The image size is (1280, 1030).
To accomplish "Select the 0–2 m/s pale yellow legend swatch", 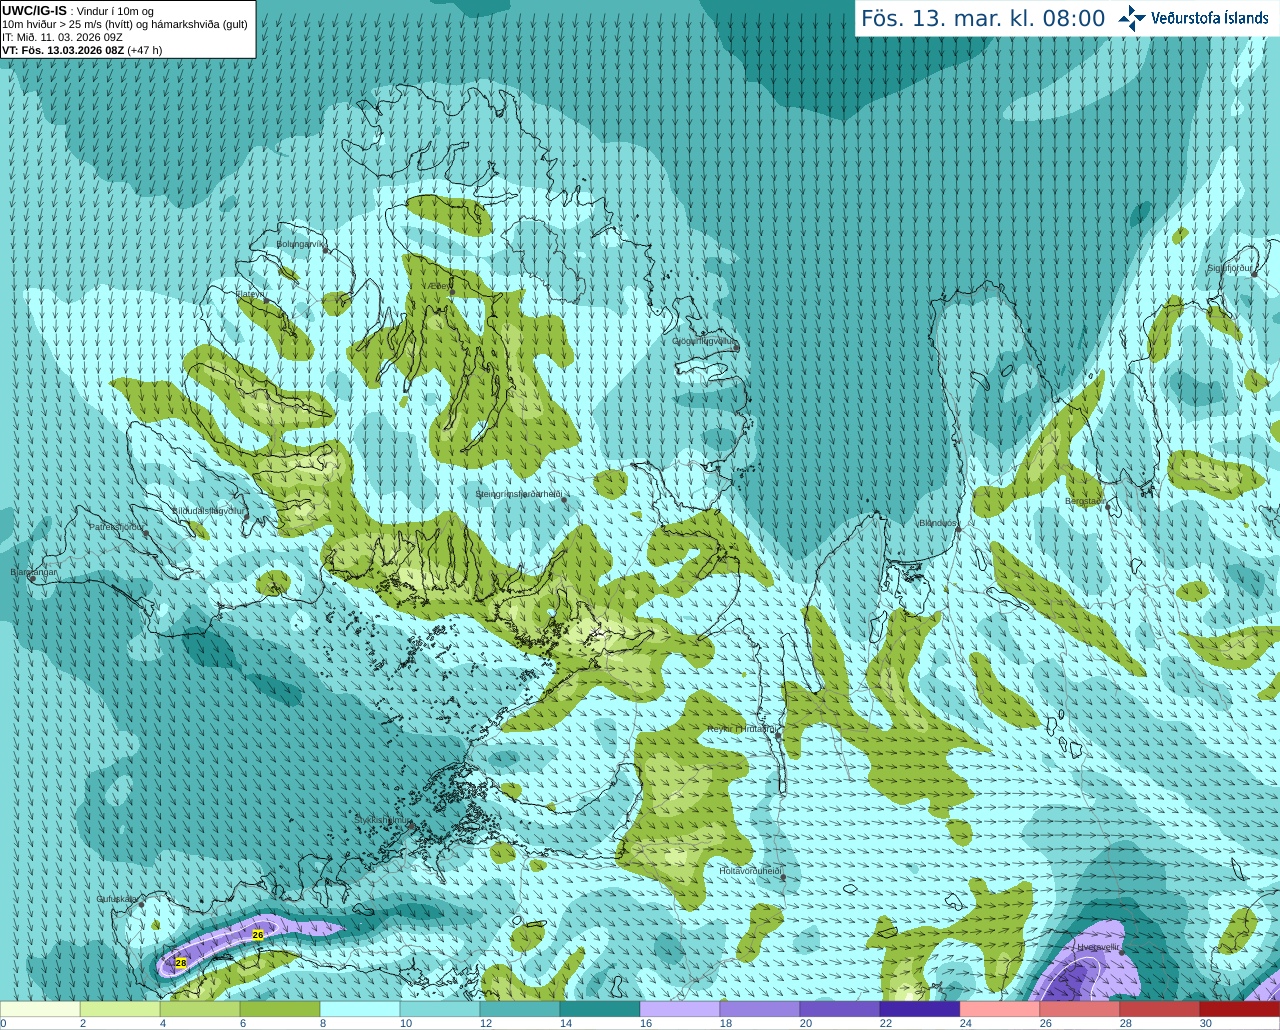I will coord(40,1009).
